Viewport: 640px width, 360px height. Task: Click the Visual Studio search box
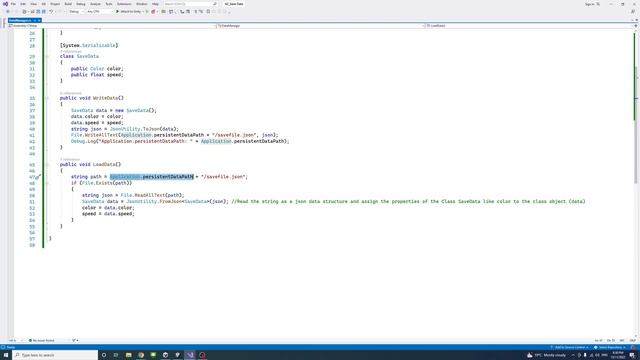point(190,4)
